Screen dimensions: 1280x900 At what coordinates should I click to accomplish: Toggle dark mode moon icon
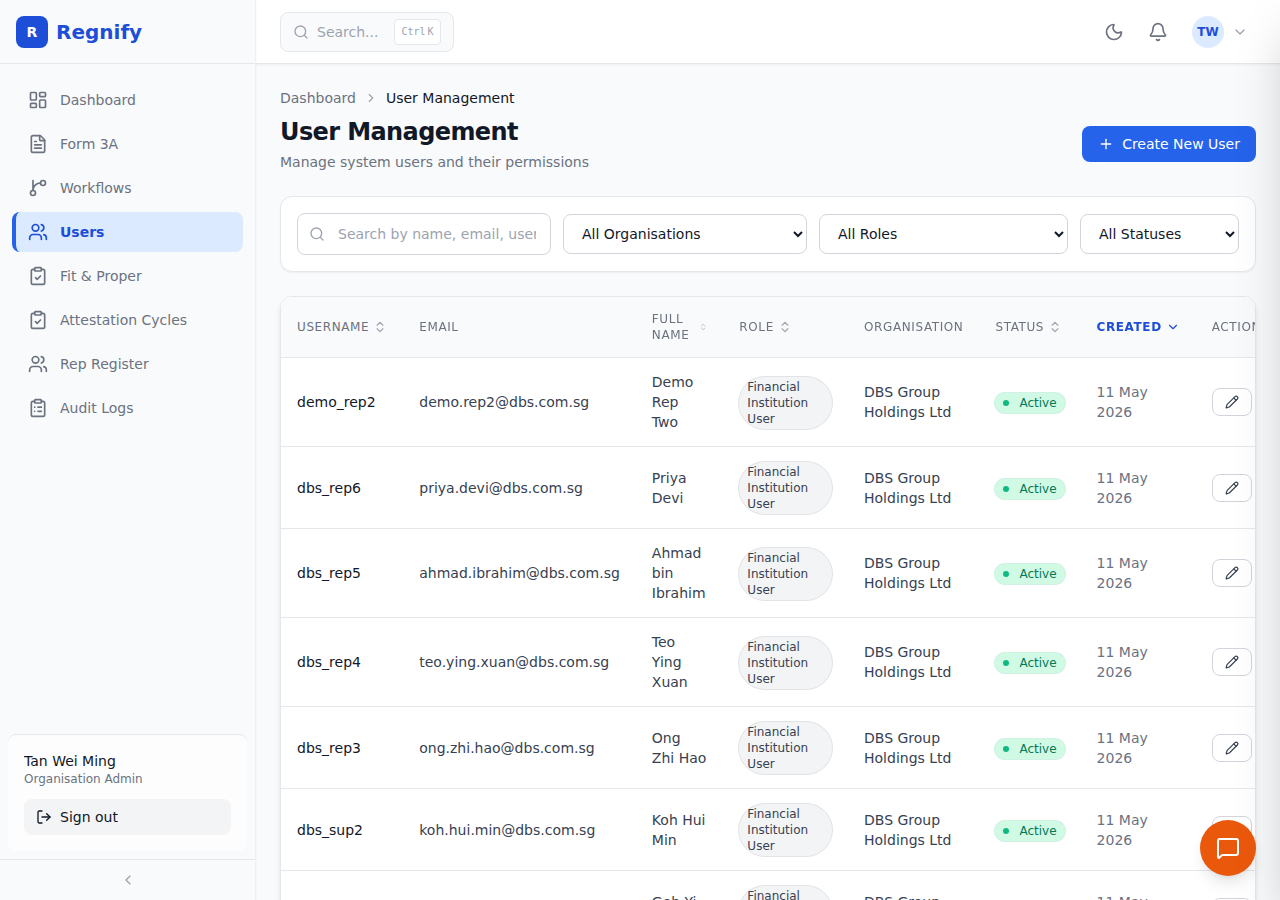(x=1114, y=32)
